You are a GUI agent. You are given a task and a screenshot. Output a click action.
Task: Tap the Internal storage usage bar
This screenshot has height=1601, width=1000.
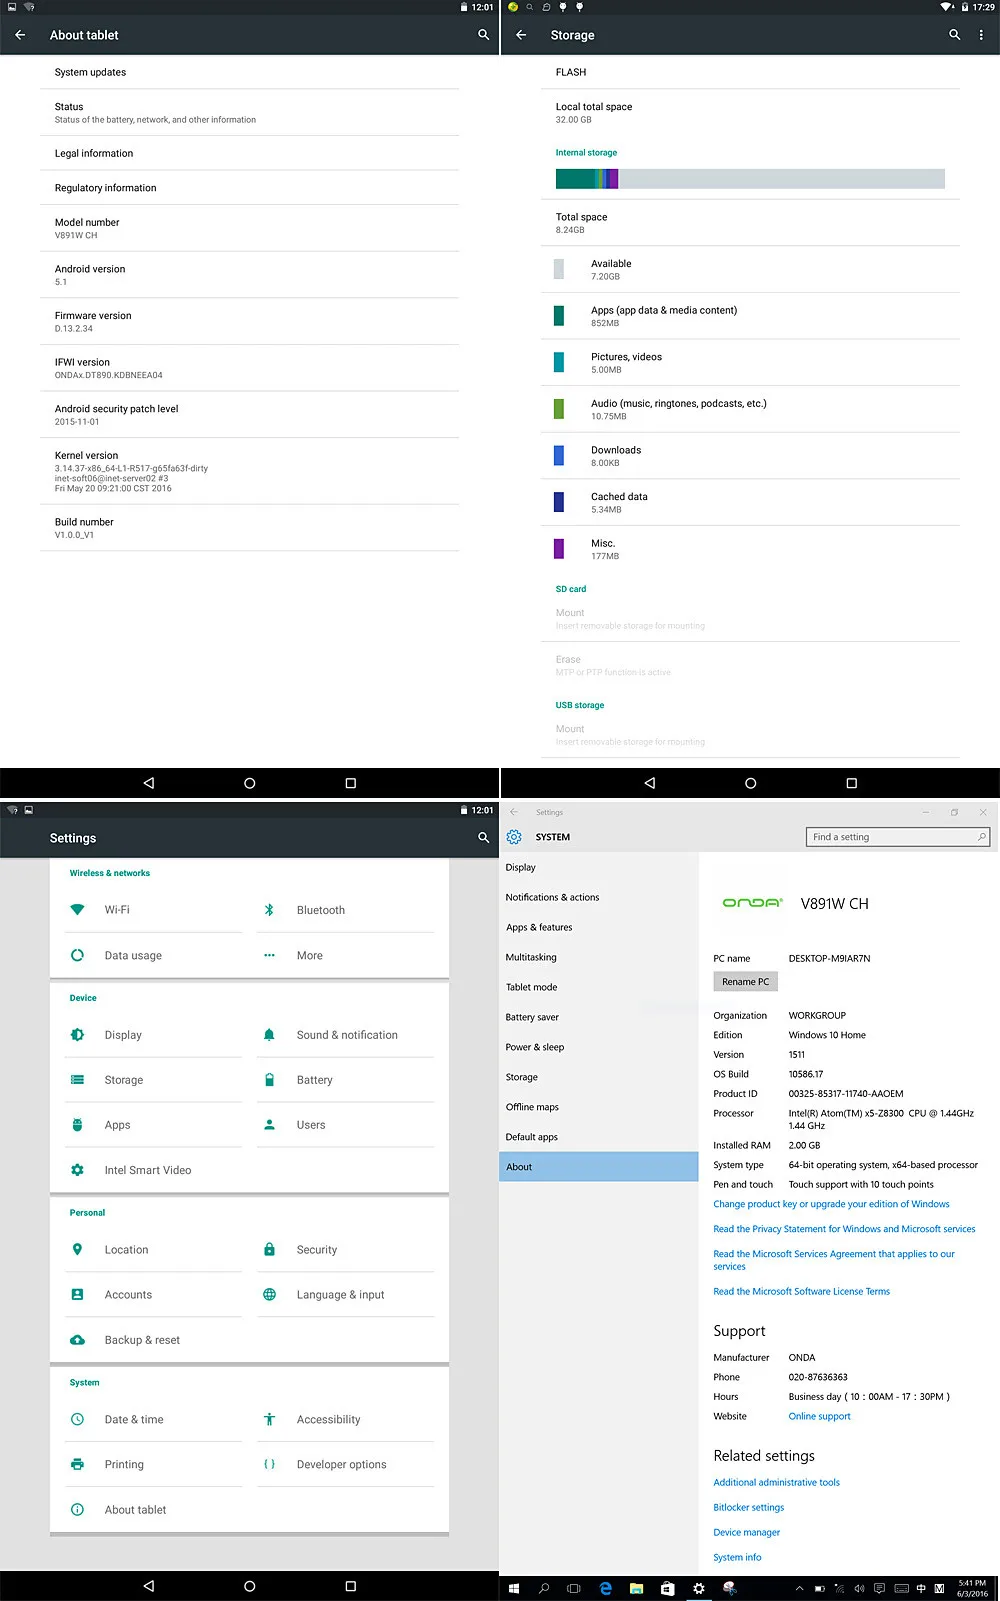(750, 179)
